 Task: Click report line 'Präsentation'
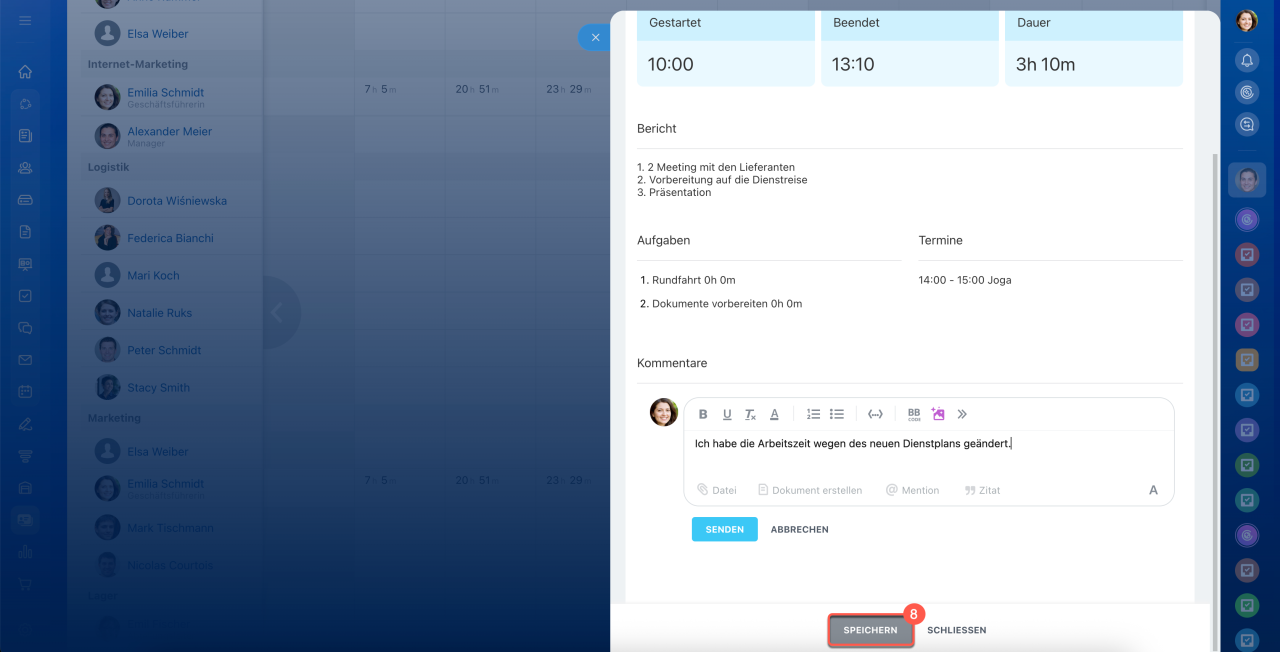point(680,192)
